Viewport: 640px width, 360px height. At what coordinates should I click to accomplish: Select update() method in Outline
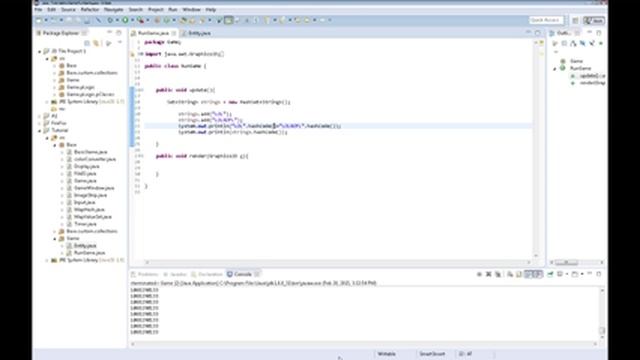click(x=592, y=76)
